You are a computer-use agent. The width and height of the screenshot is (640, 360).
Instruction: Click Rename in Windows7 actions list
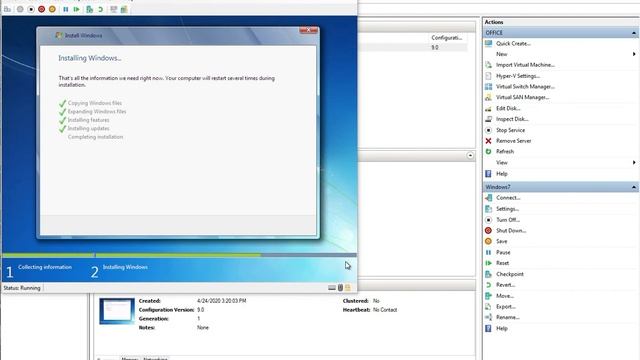click(508, 317)
